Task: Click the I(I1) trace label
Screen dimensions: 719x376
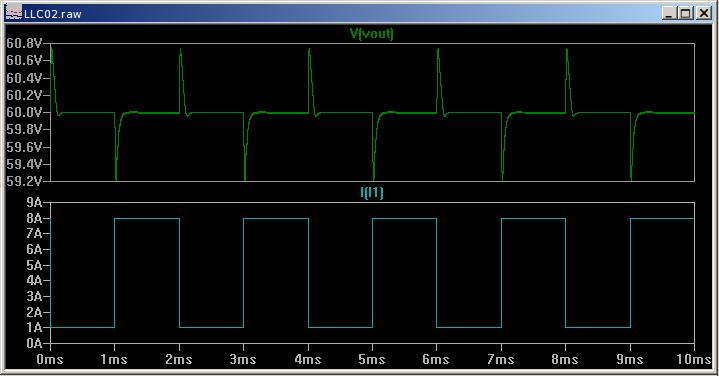Action: (371, 193)
